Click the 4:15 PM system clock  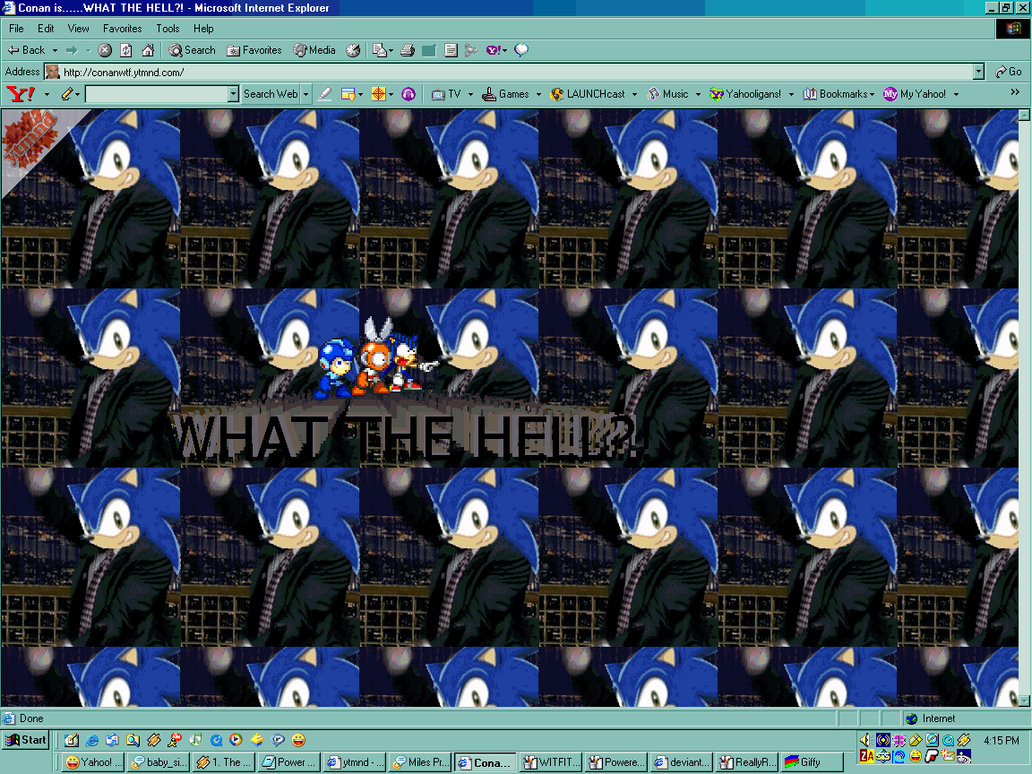1002,740
